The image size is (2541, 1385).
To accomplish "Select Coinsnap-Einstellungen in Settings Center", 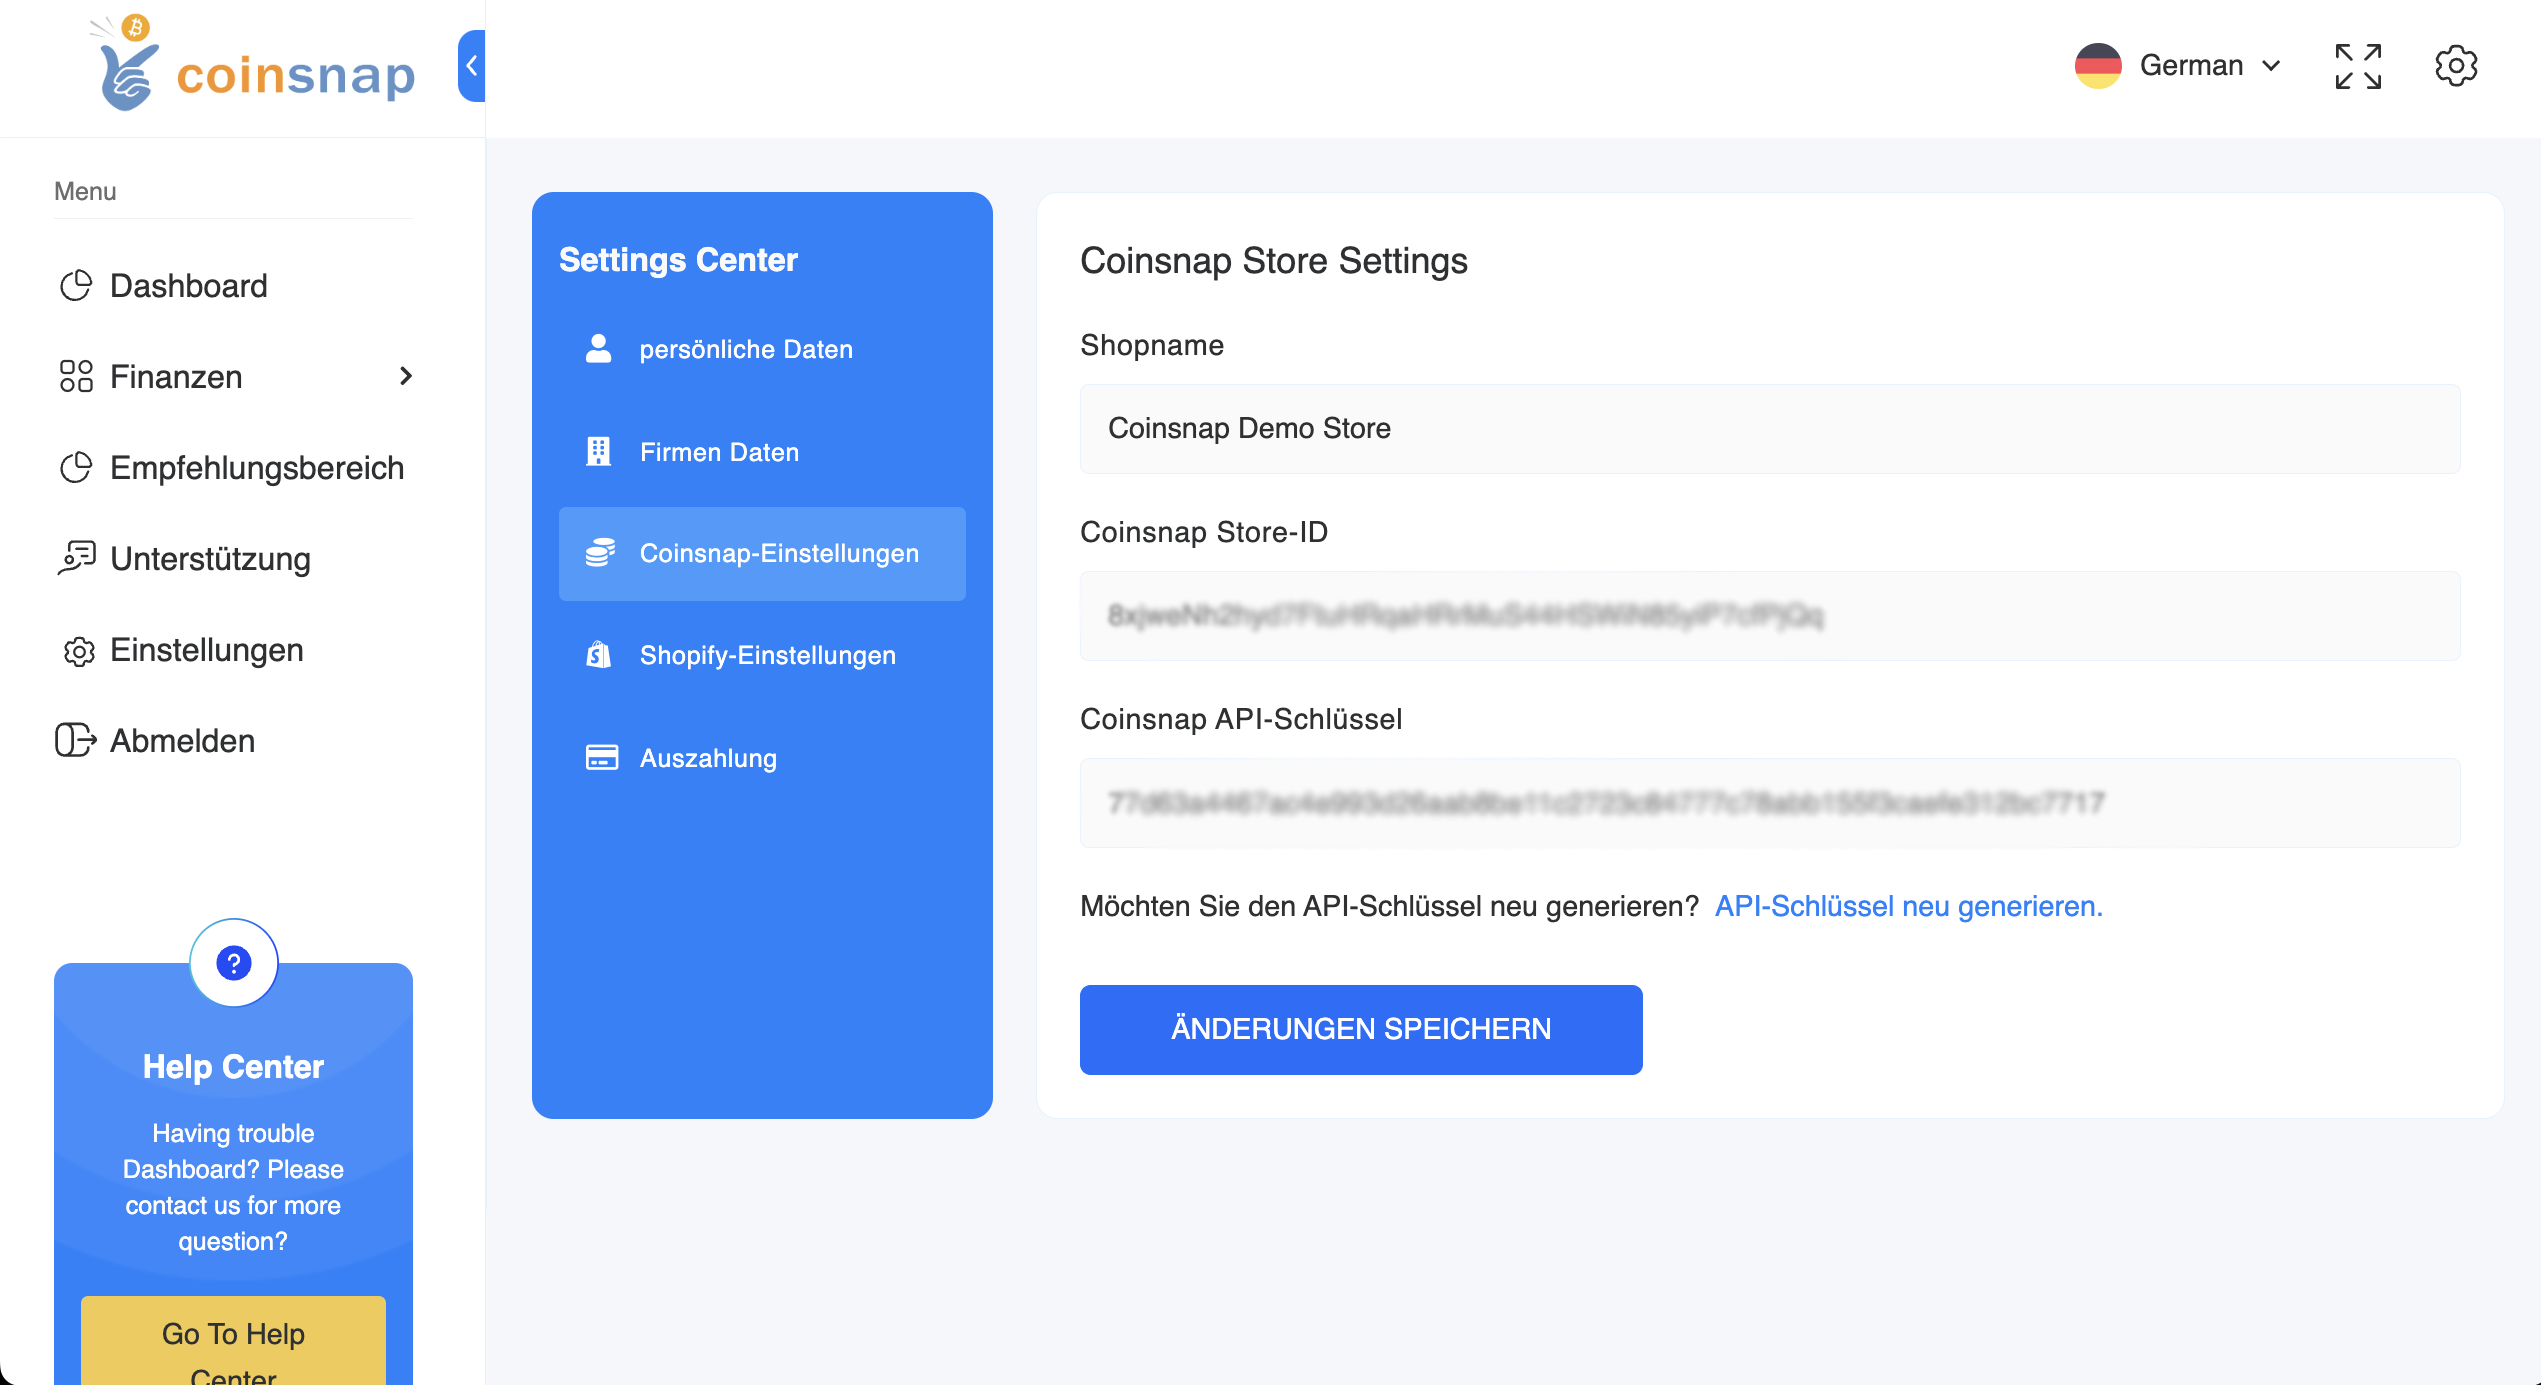I will (778, 553).
